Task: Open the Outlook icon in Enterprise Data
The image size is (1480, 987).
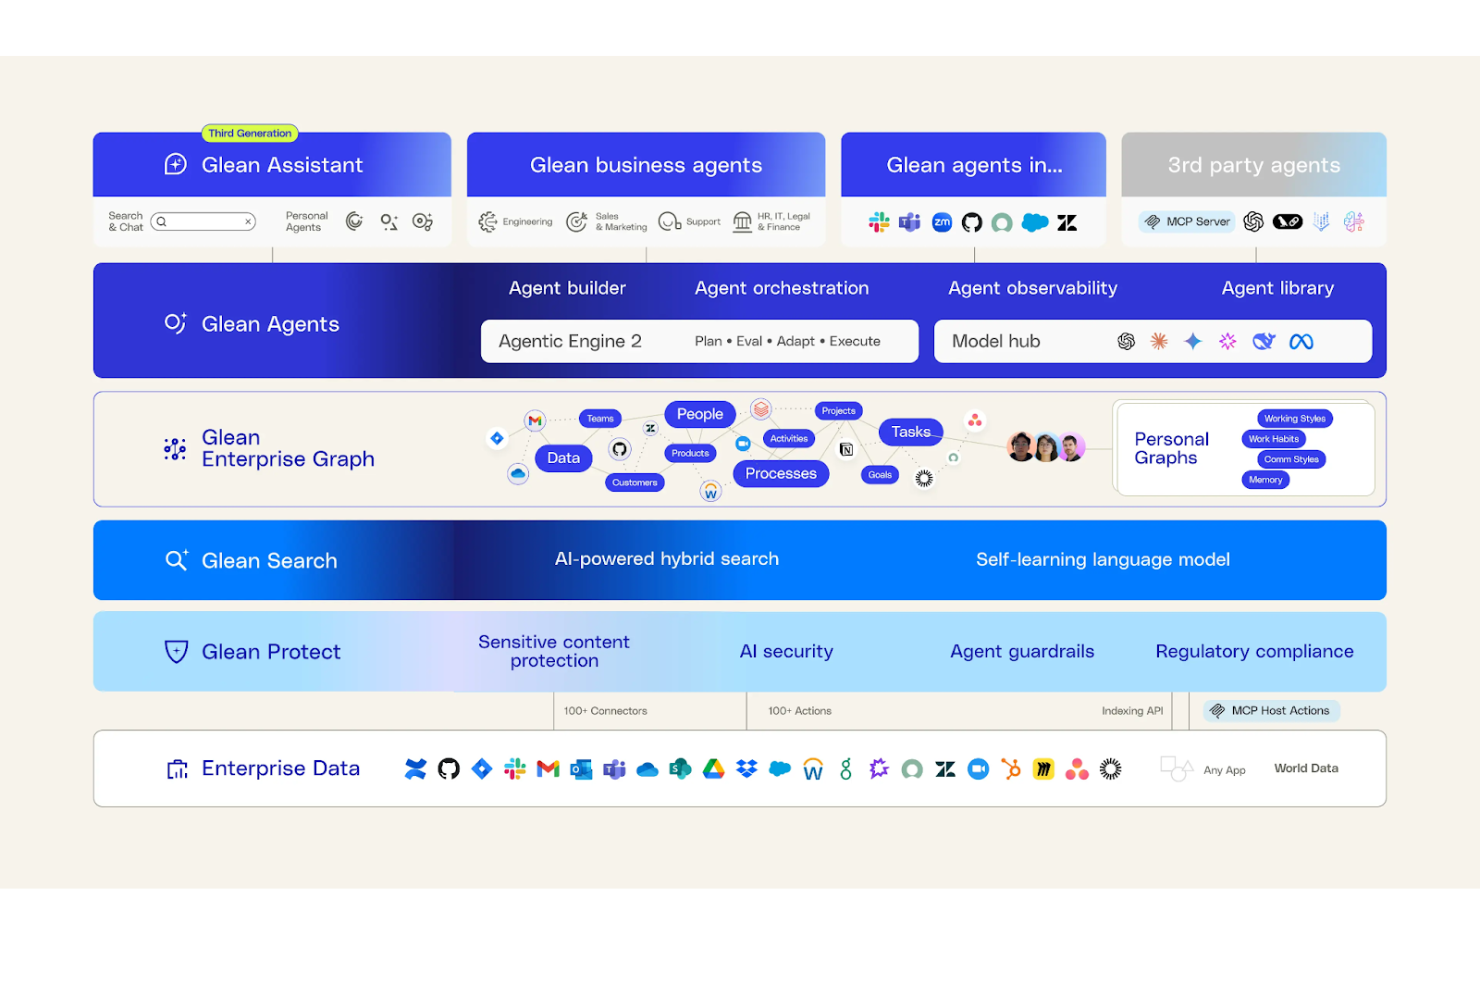Action: click(x=581, y=769)
